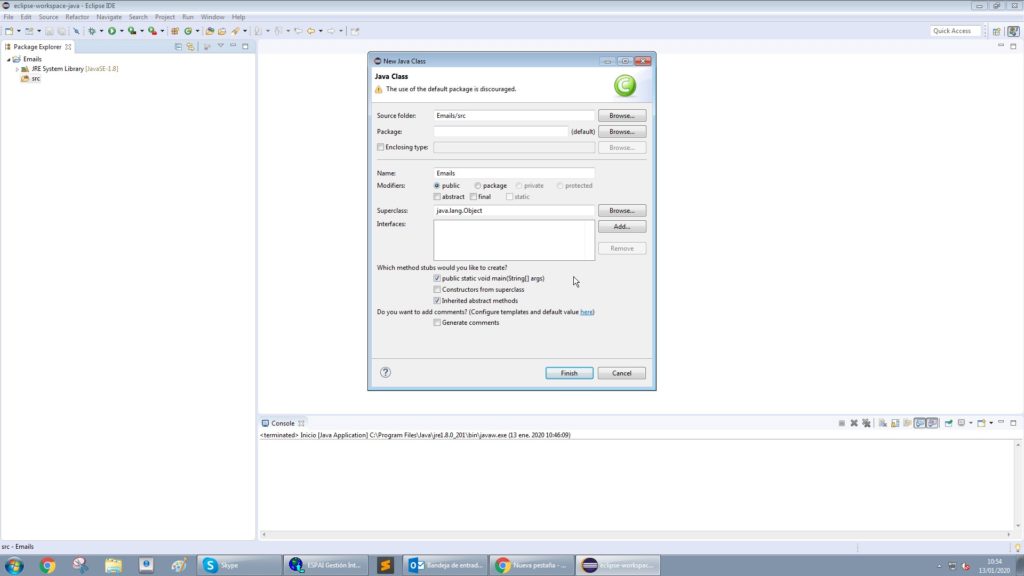Screen dimensions: 1024x576
Task: Click the Open Perspective icon near Quick Access
Action: [996, 31]
